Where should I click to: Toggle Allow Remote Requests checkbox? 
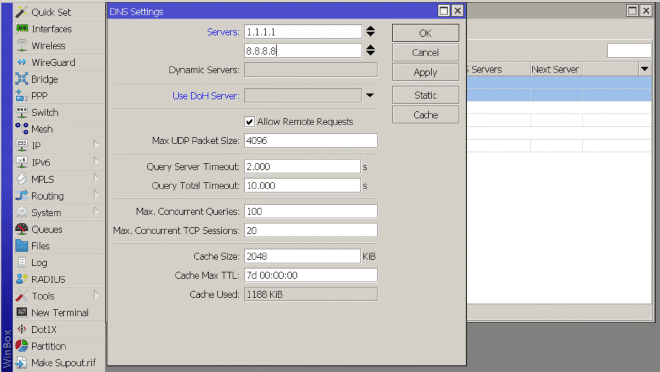(x=249, y=122)
